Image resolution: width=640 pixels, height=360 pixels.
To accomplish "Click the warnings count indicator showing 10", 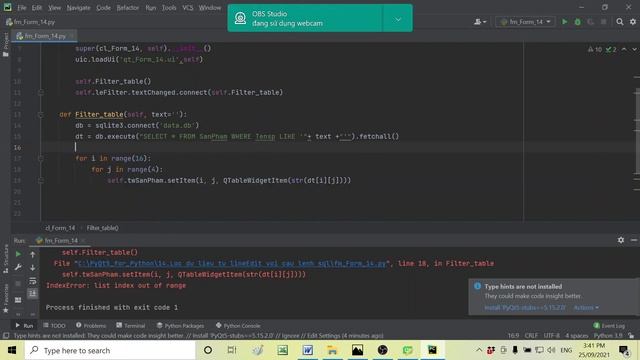I will (x=595, y=49).
